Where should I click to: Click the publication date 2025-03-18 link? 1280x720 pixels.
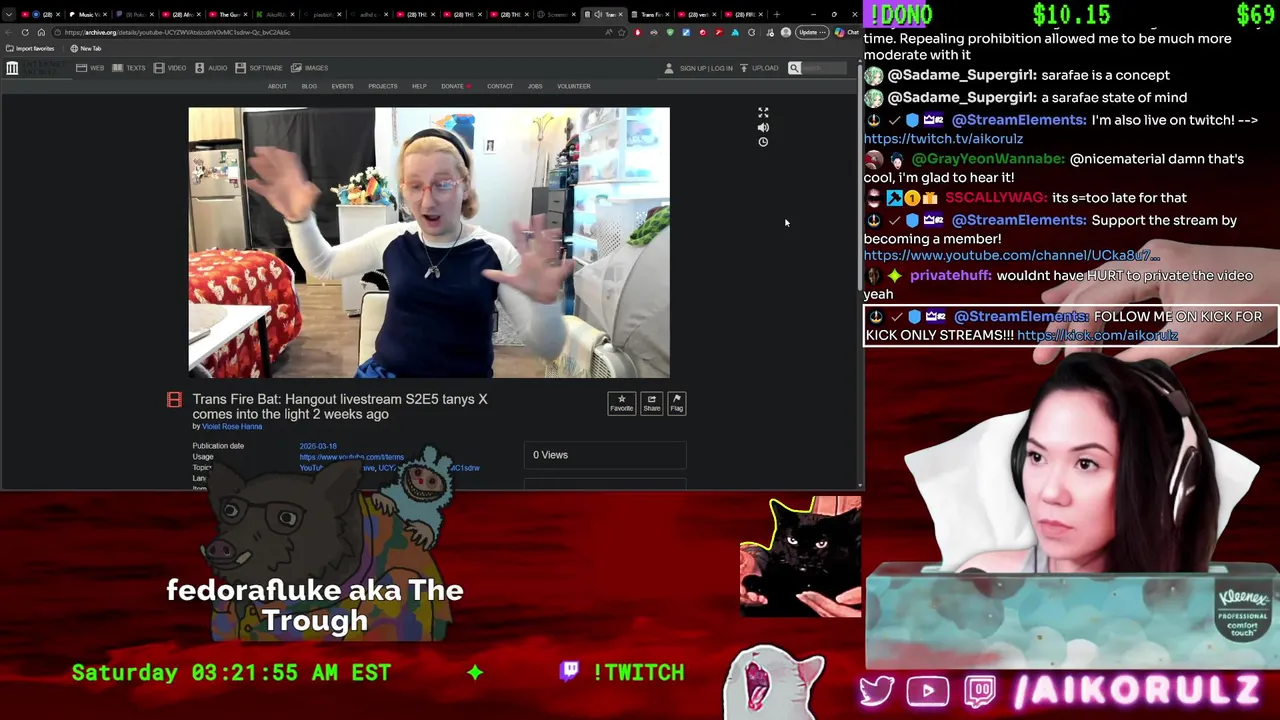click(318, 446)
